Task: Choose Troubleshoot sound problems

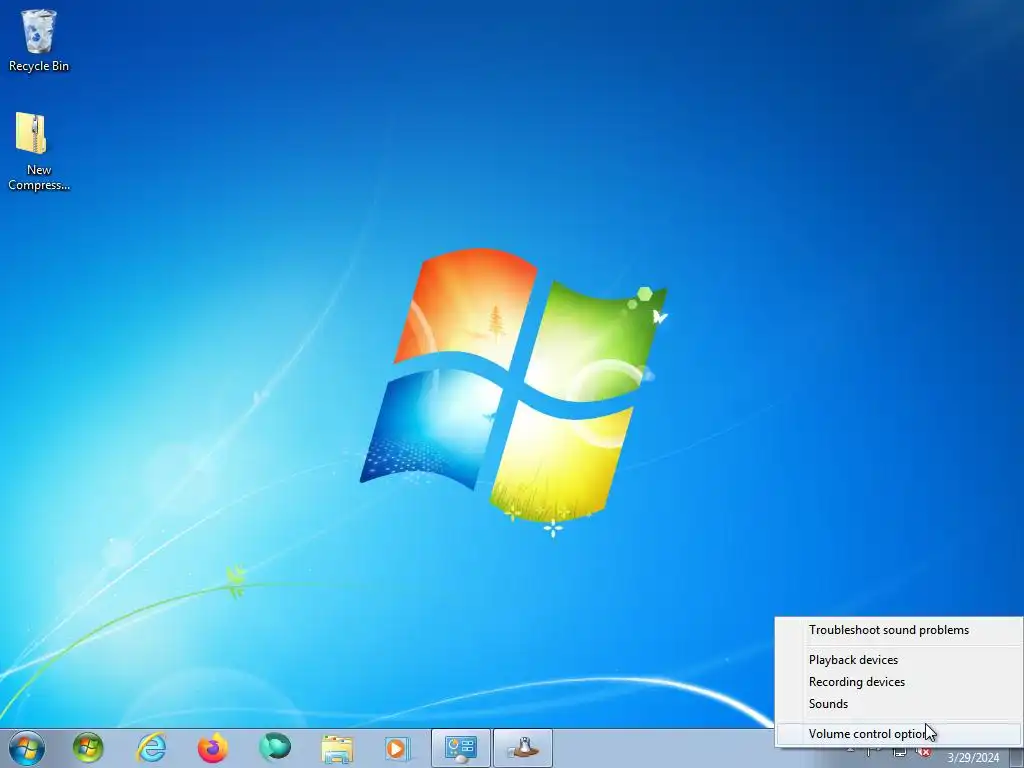Action: click(899, 630)
